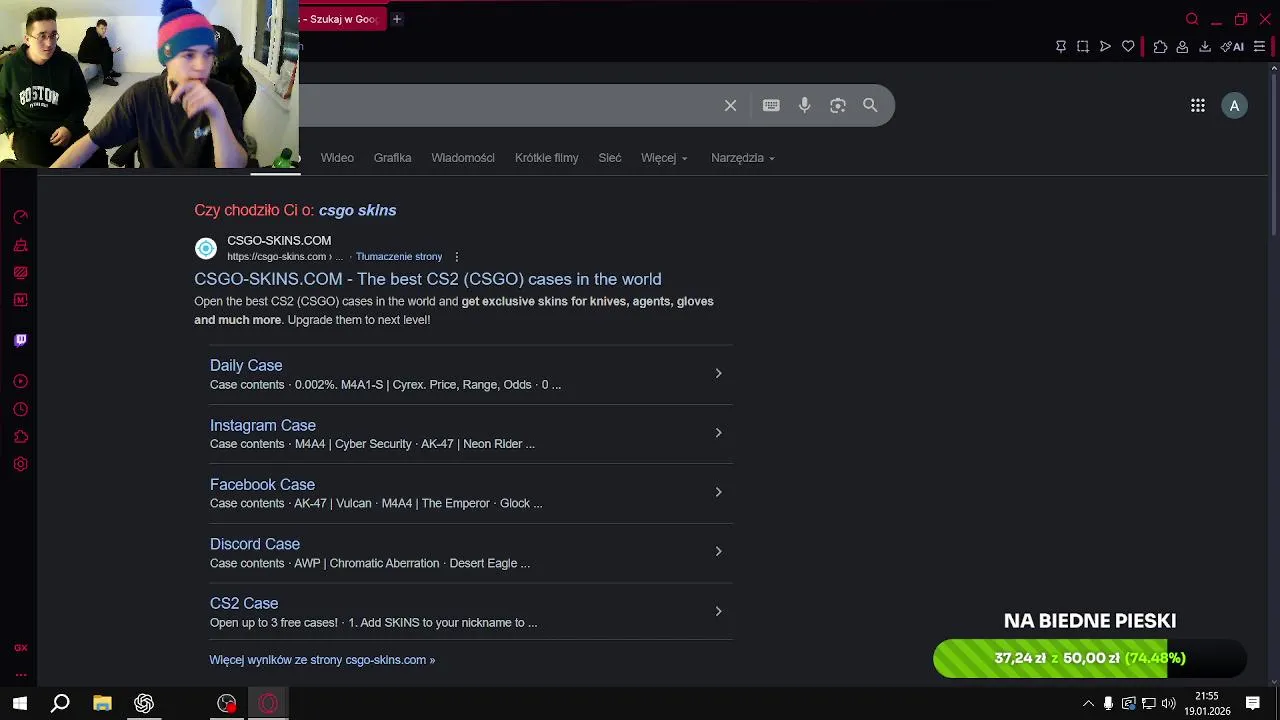The height and width of the screenshot is (720, 1280).
Task: Open the AI assistant button
Action: [1232, 47]
